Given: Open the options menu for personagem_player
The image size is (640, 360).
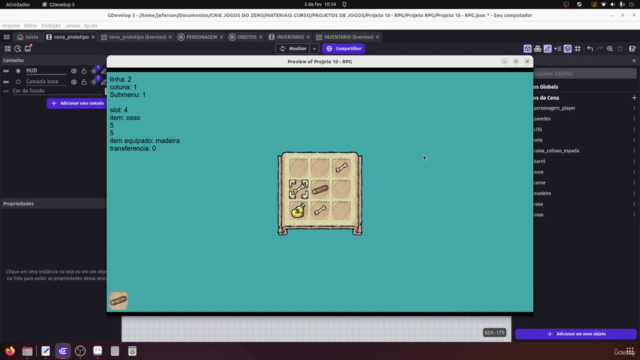Looking at the screenshot, I should point(634,108).
